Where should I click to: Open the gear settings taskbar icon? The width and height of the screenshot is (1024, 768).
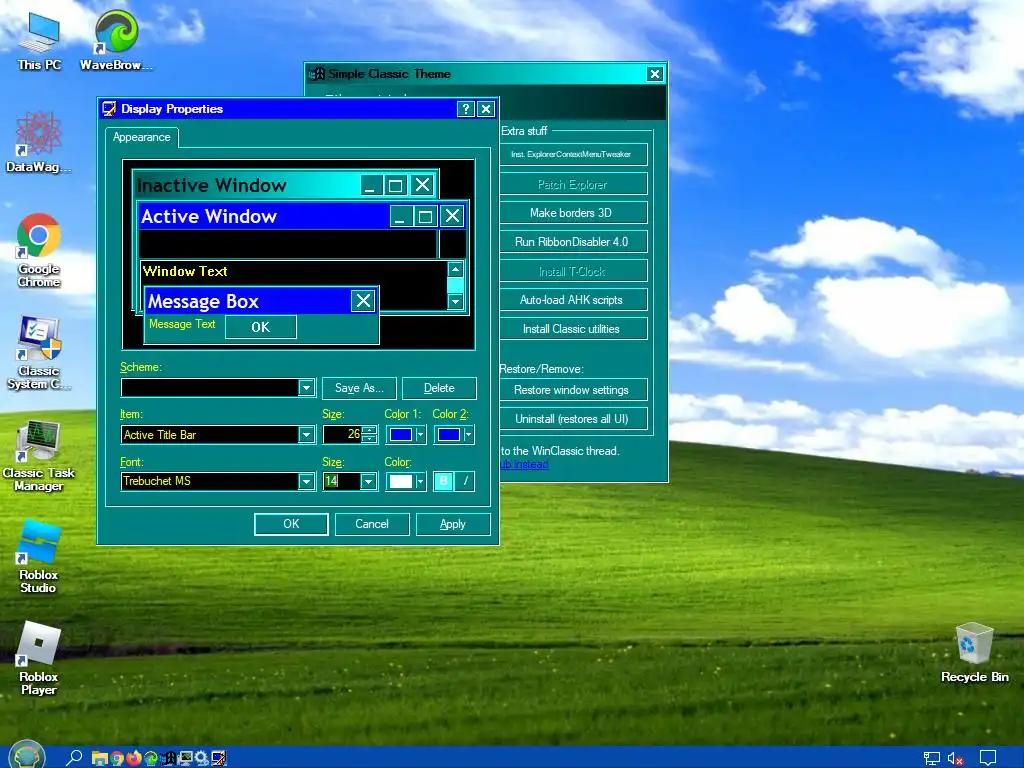tap(202, 758)
